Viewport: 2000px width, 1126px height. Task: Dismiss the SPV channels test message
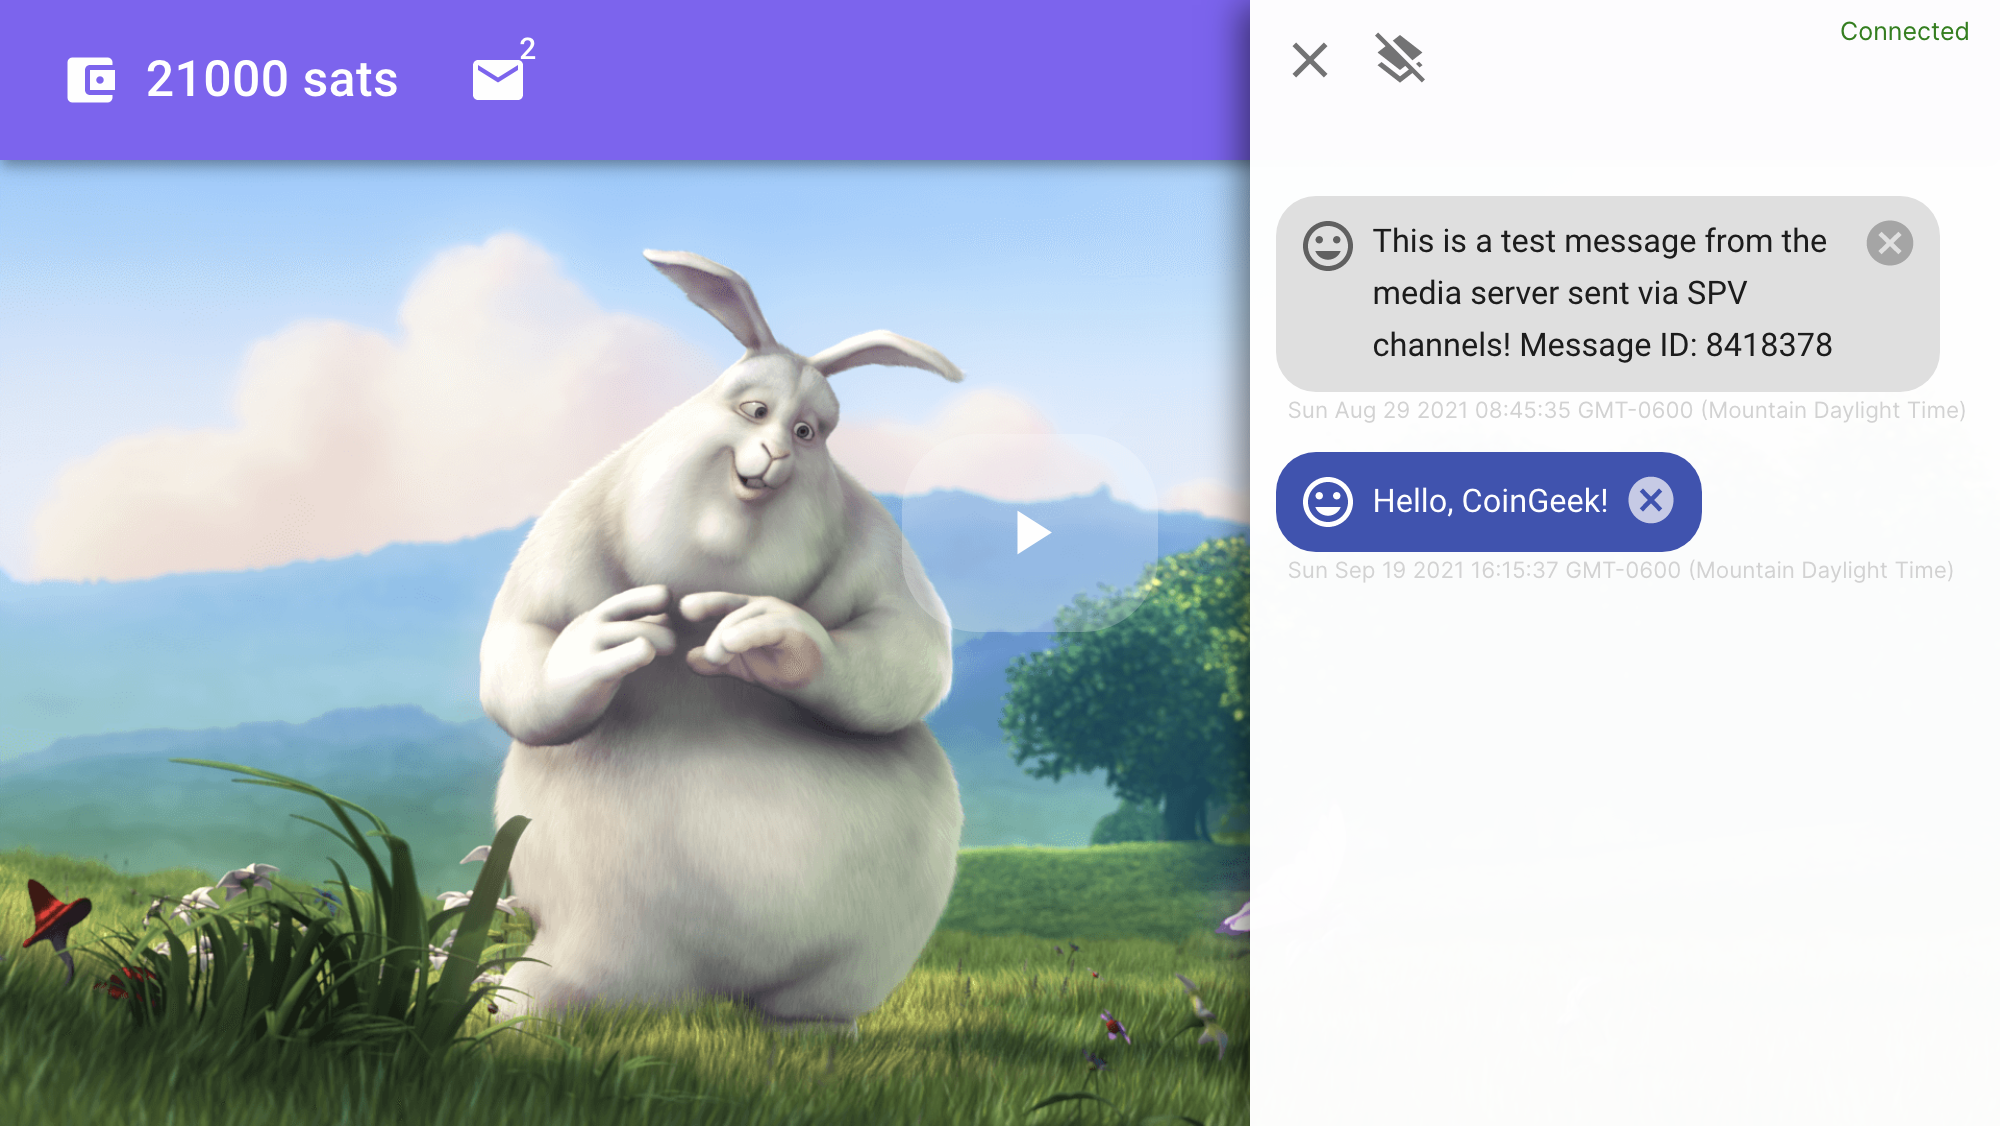click(1890, 243)
